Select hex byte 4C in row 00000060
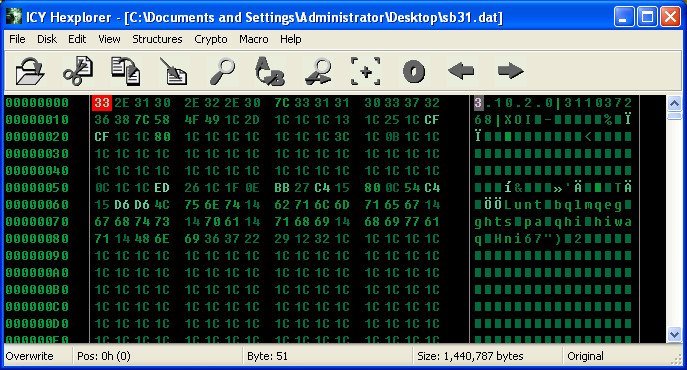 point(162,205)
